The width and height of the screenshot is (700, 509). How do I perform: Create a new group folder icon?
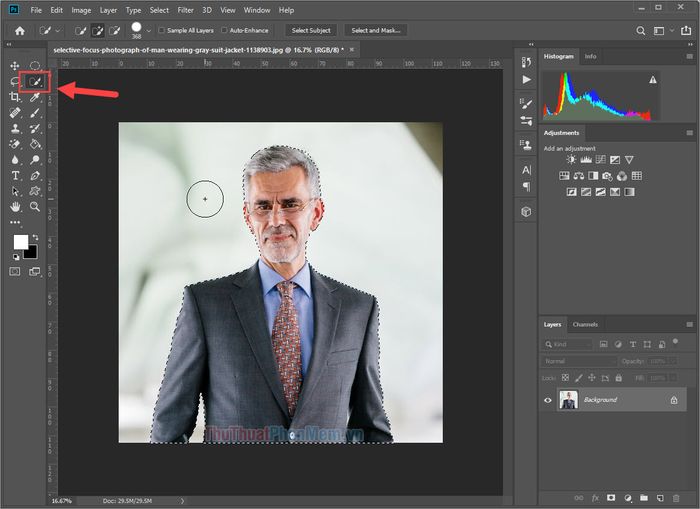643,498
